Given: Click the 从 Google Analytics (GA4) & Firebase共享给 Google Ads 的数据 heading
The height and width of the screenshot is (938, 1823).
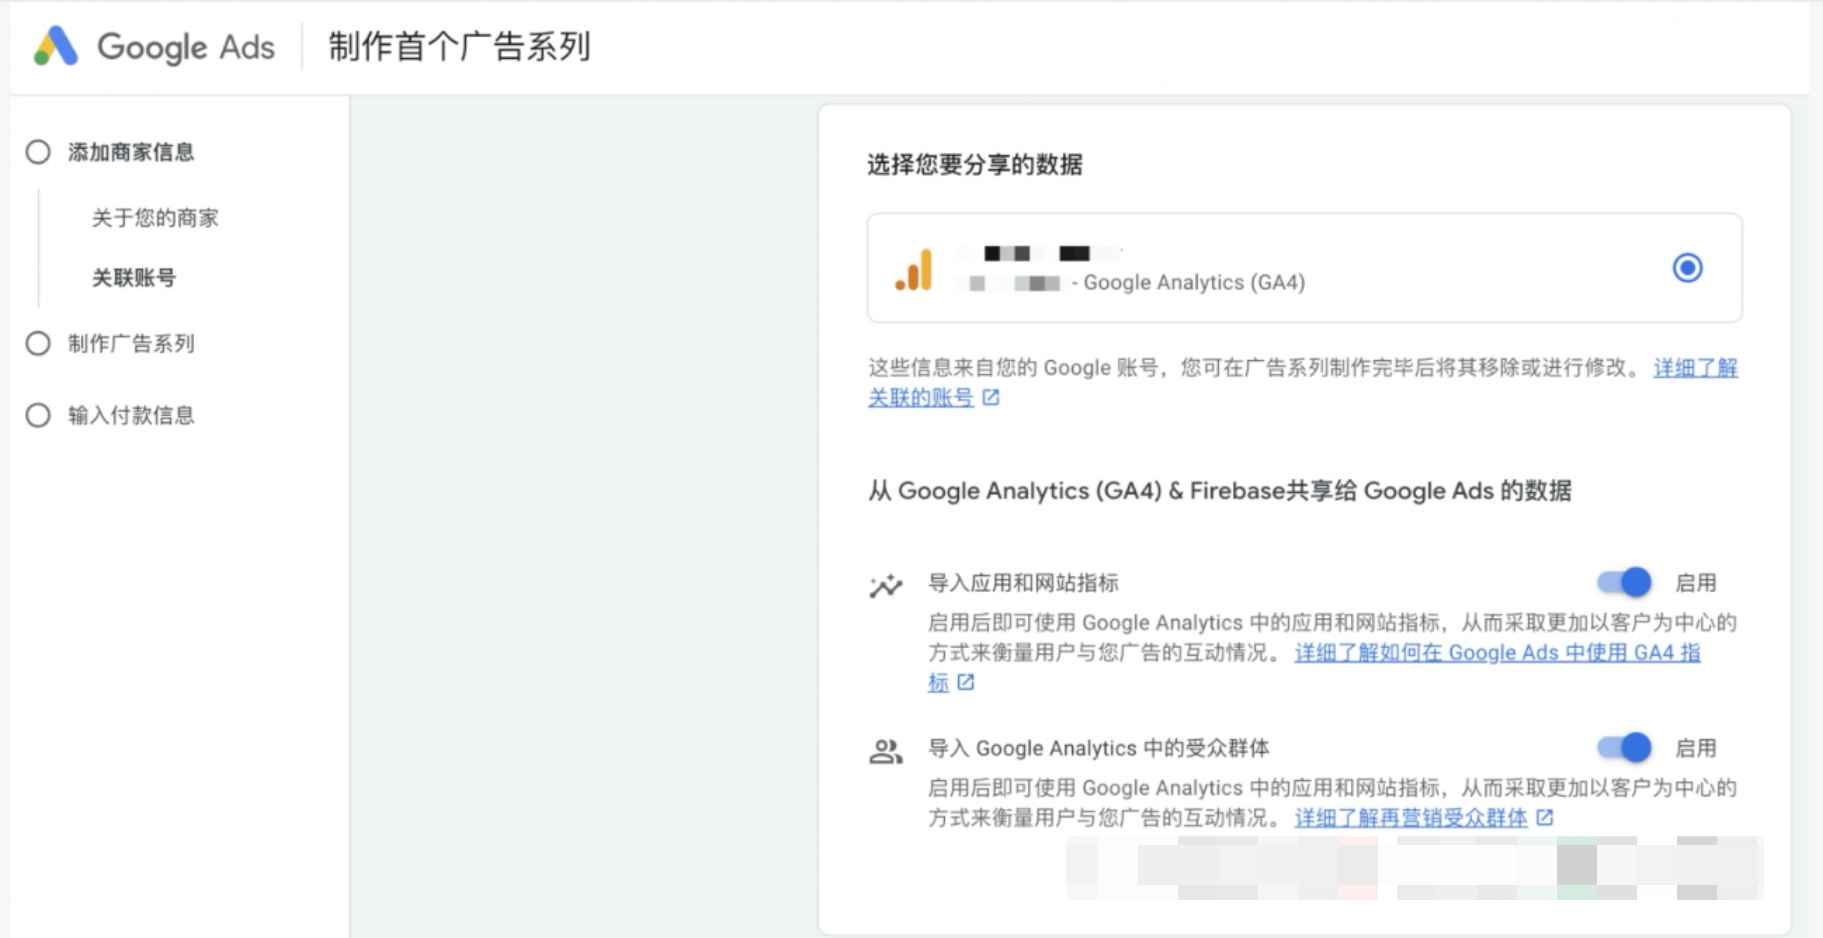Looking at the screenshot, I should 1220,491.
